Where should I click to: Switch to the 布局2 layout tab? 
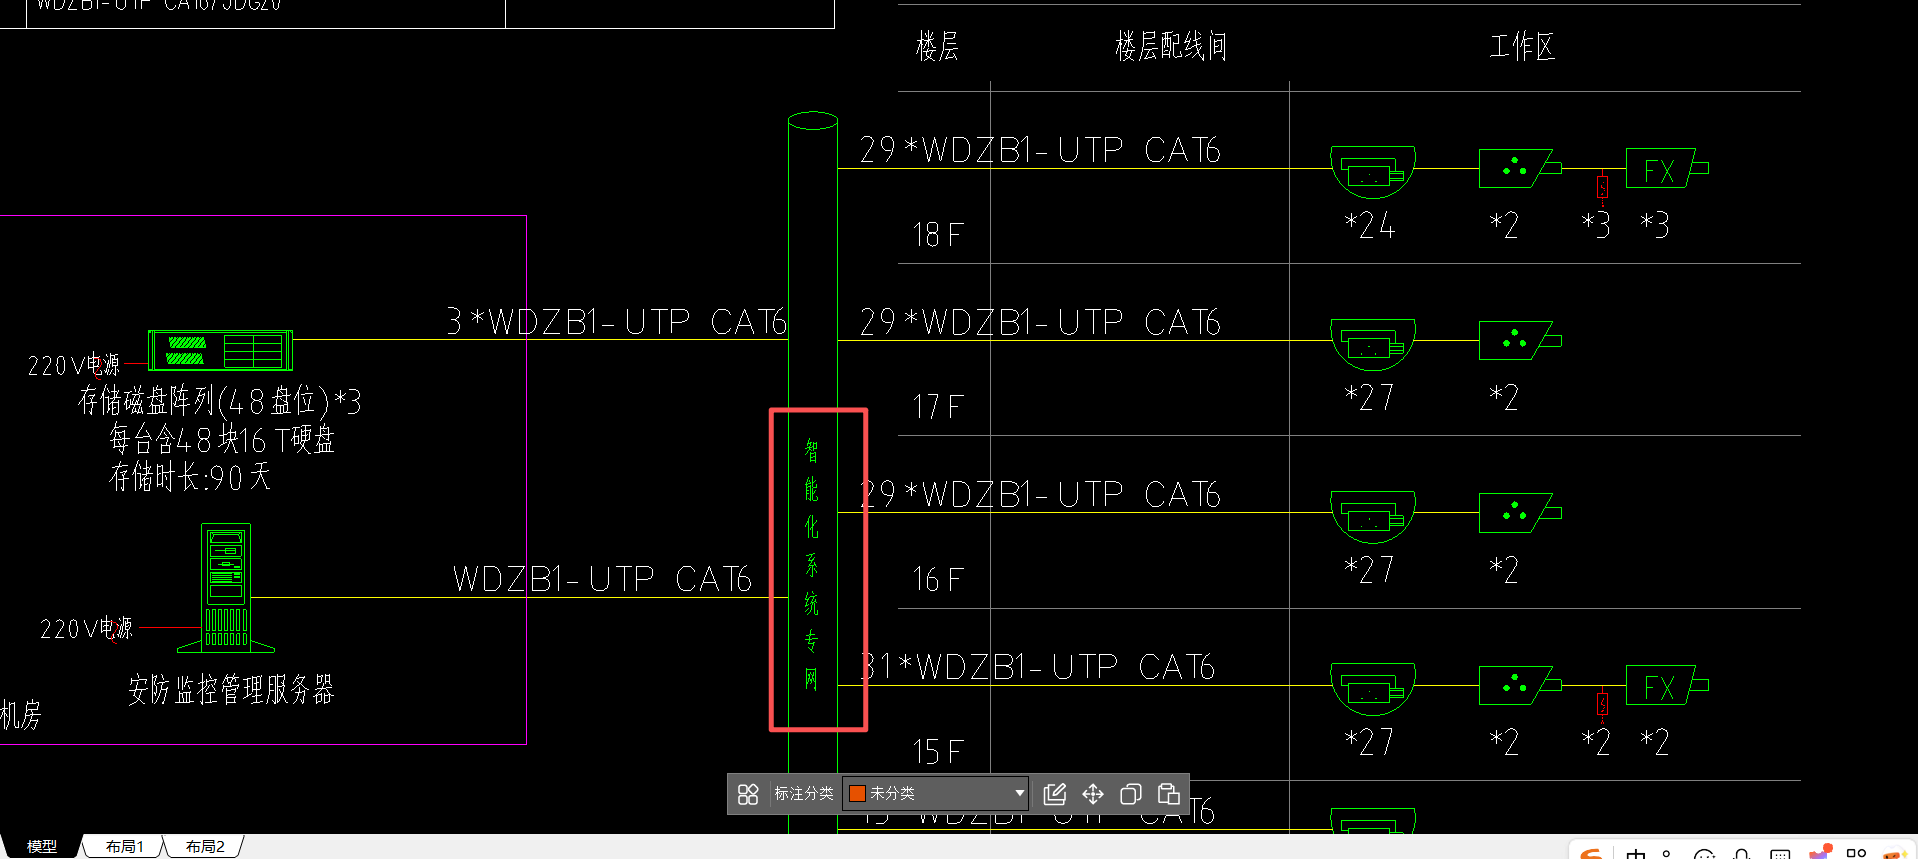[205, 847]
